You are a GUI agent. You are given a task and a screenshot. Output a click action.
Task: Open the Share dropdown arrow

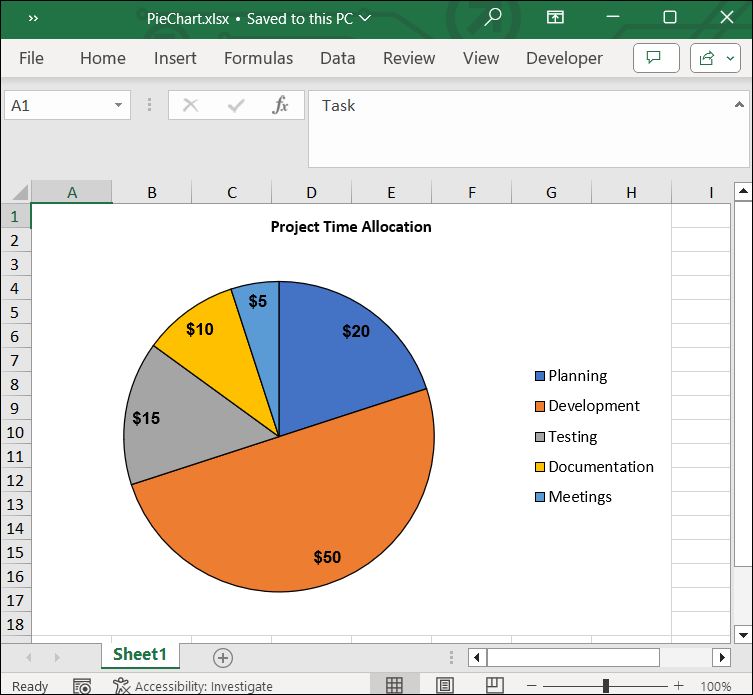pyautogui.click(x=730, y=58)
